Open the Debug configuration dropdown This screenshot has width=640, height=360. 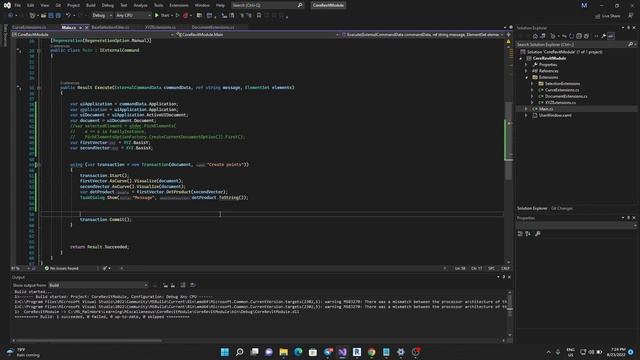[x=102, y=16]
